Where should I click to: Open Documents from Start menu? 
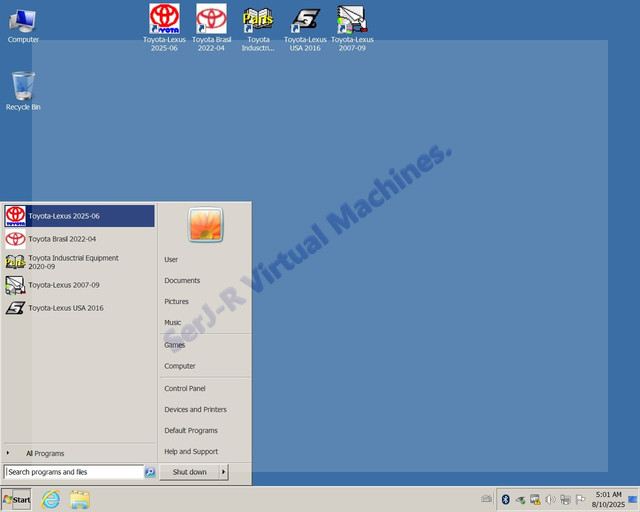point(182,280)
